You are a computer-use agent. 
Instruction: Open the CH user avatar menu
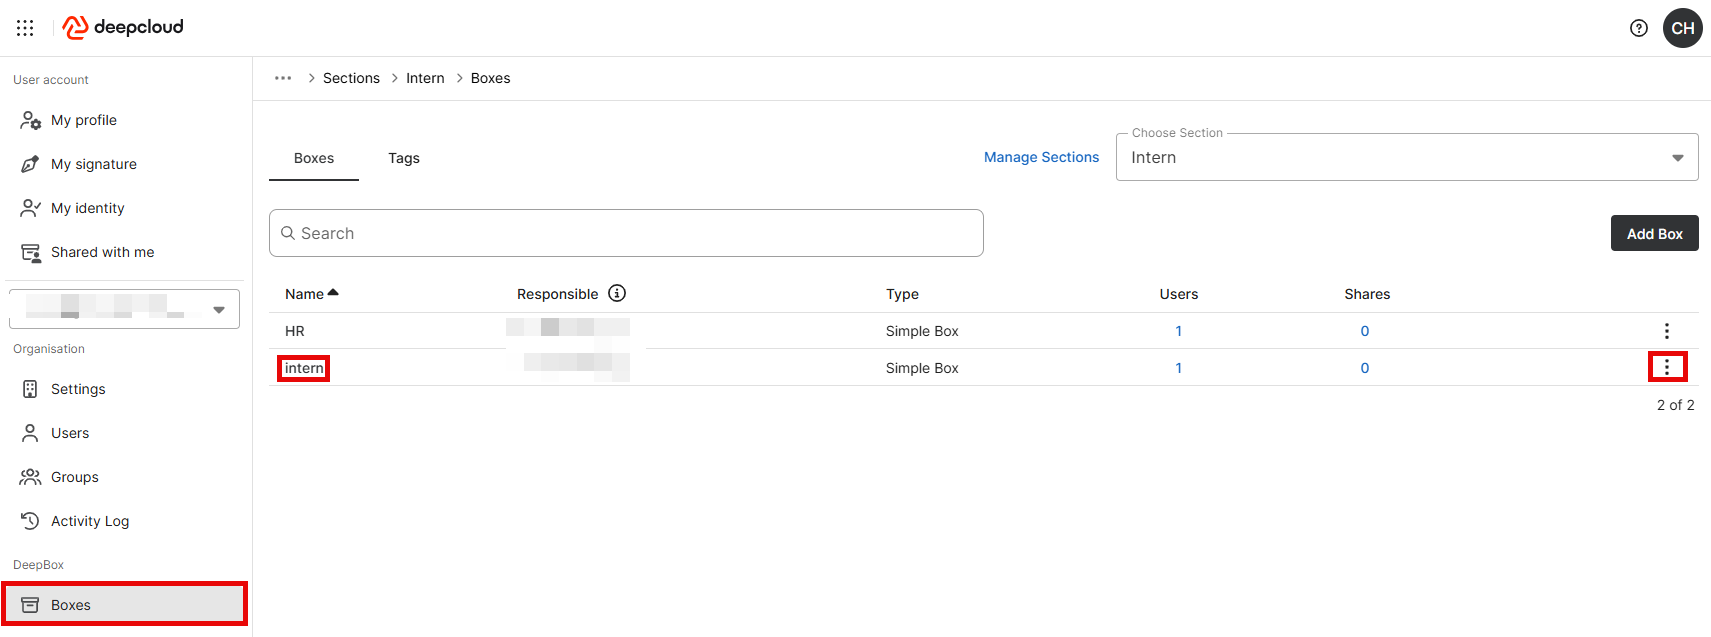pyautogui.click(x=1682, y=28)
